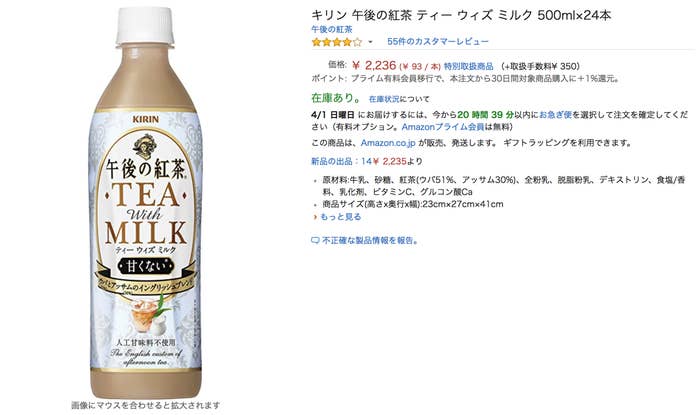The width and height of the screenshot is (700, 415).
Task: Open the rating breakdown dropdown arrow
Action: 370,42
